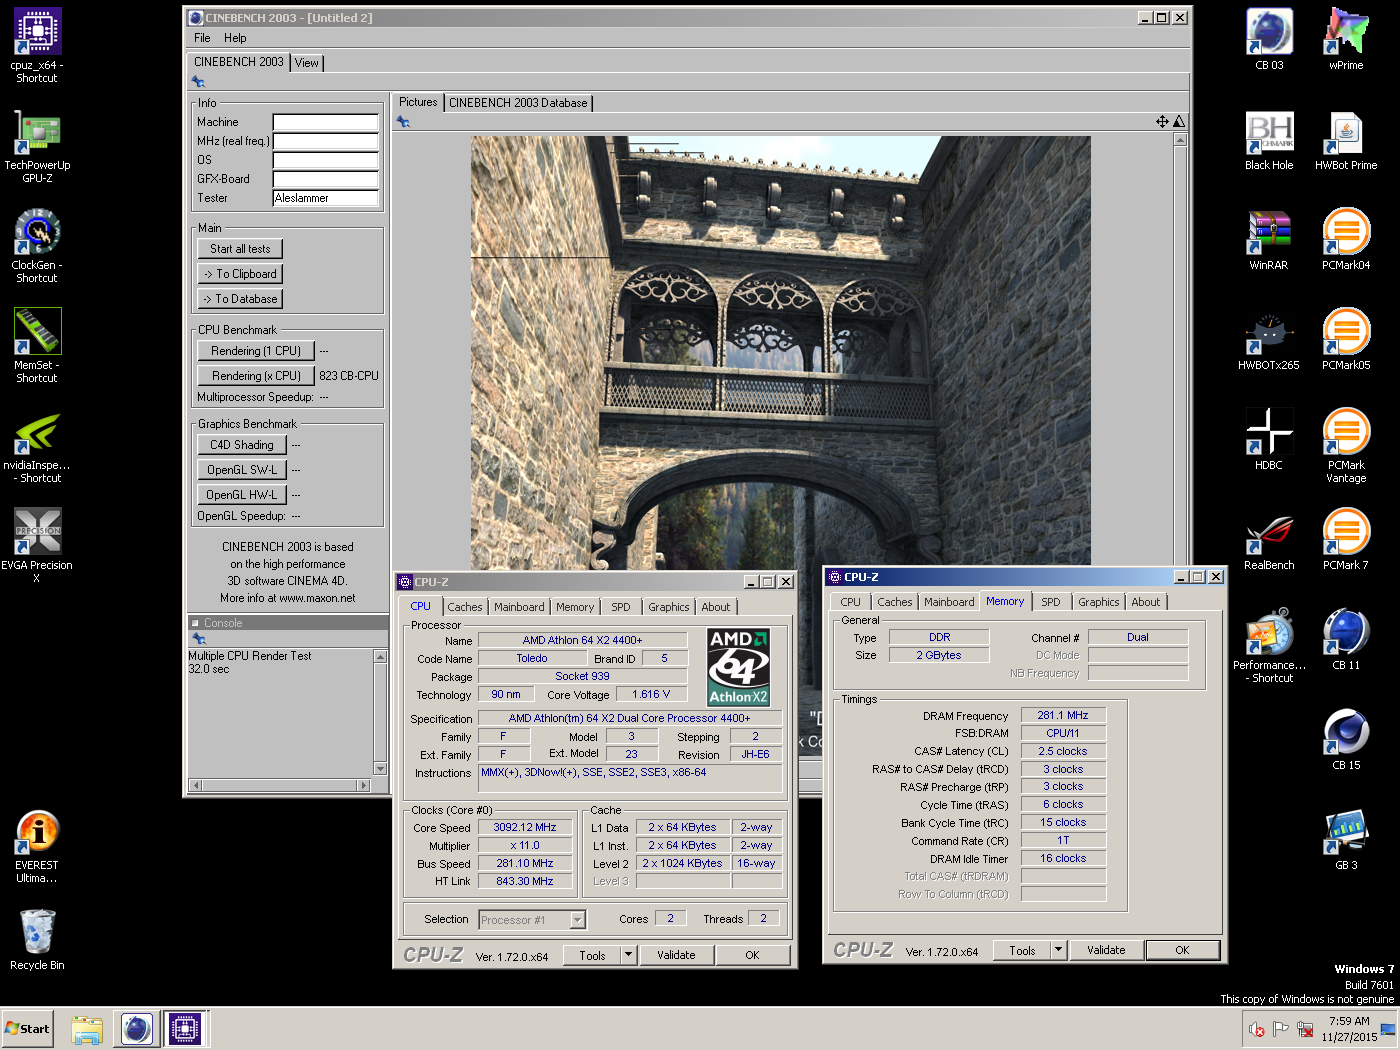1400x1050 pixels.
Task: Open the Black Hole benchmark icon
Action: (1269, 140)
